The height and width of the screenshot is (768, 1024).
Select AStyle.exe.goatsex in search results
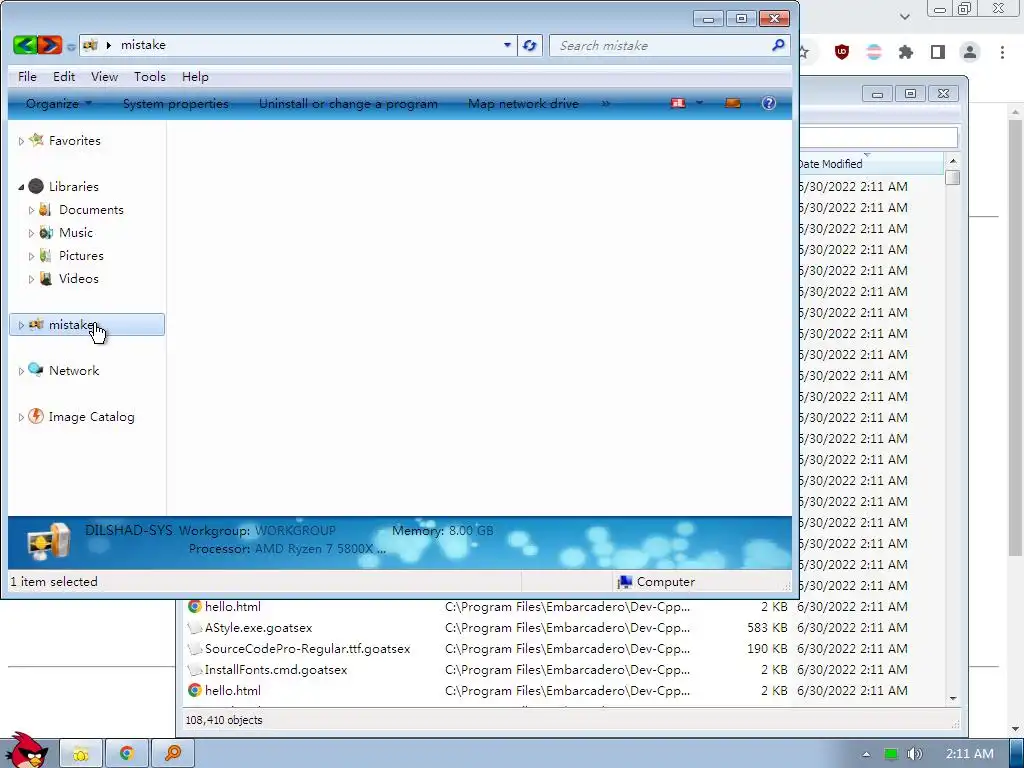tap(487, 628)
